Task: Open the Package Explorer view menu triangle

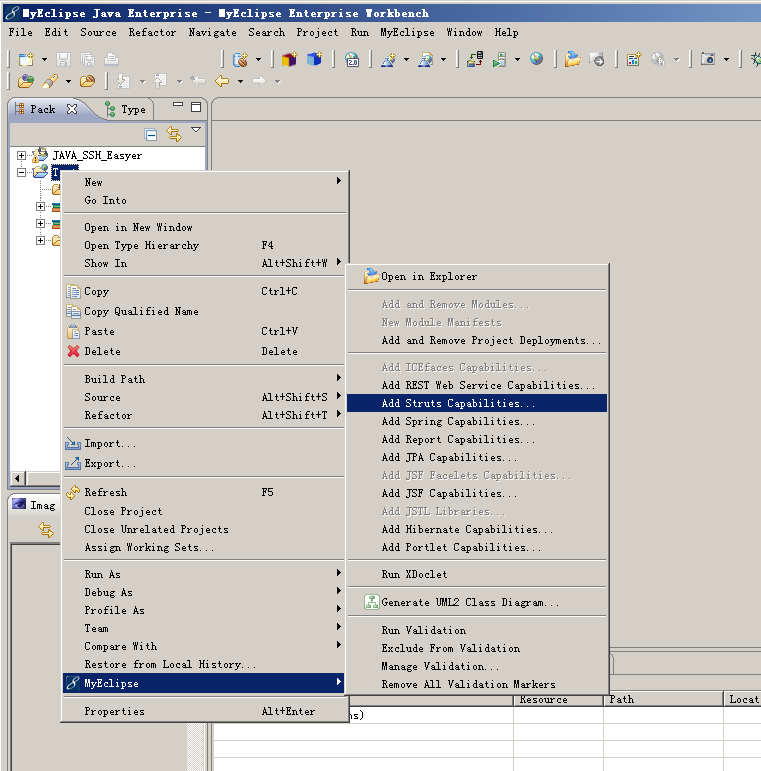Action: click(196, 131)
